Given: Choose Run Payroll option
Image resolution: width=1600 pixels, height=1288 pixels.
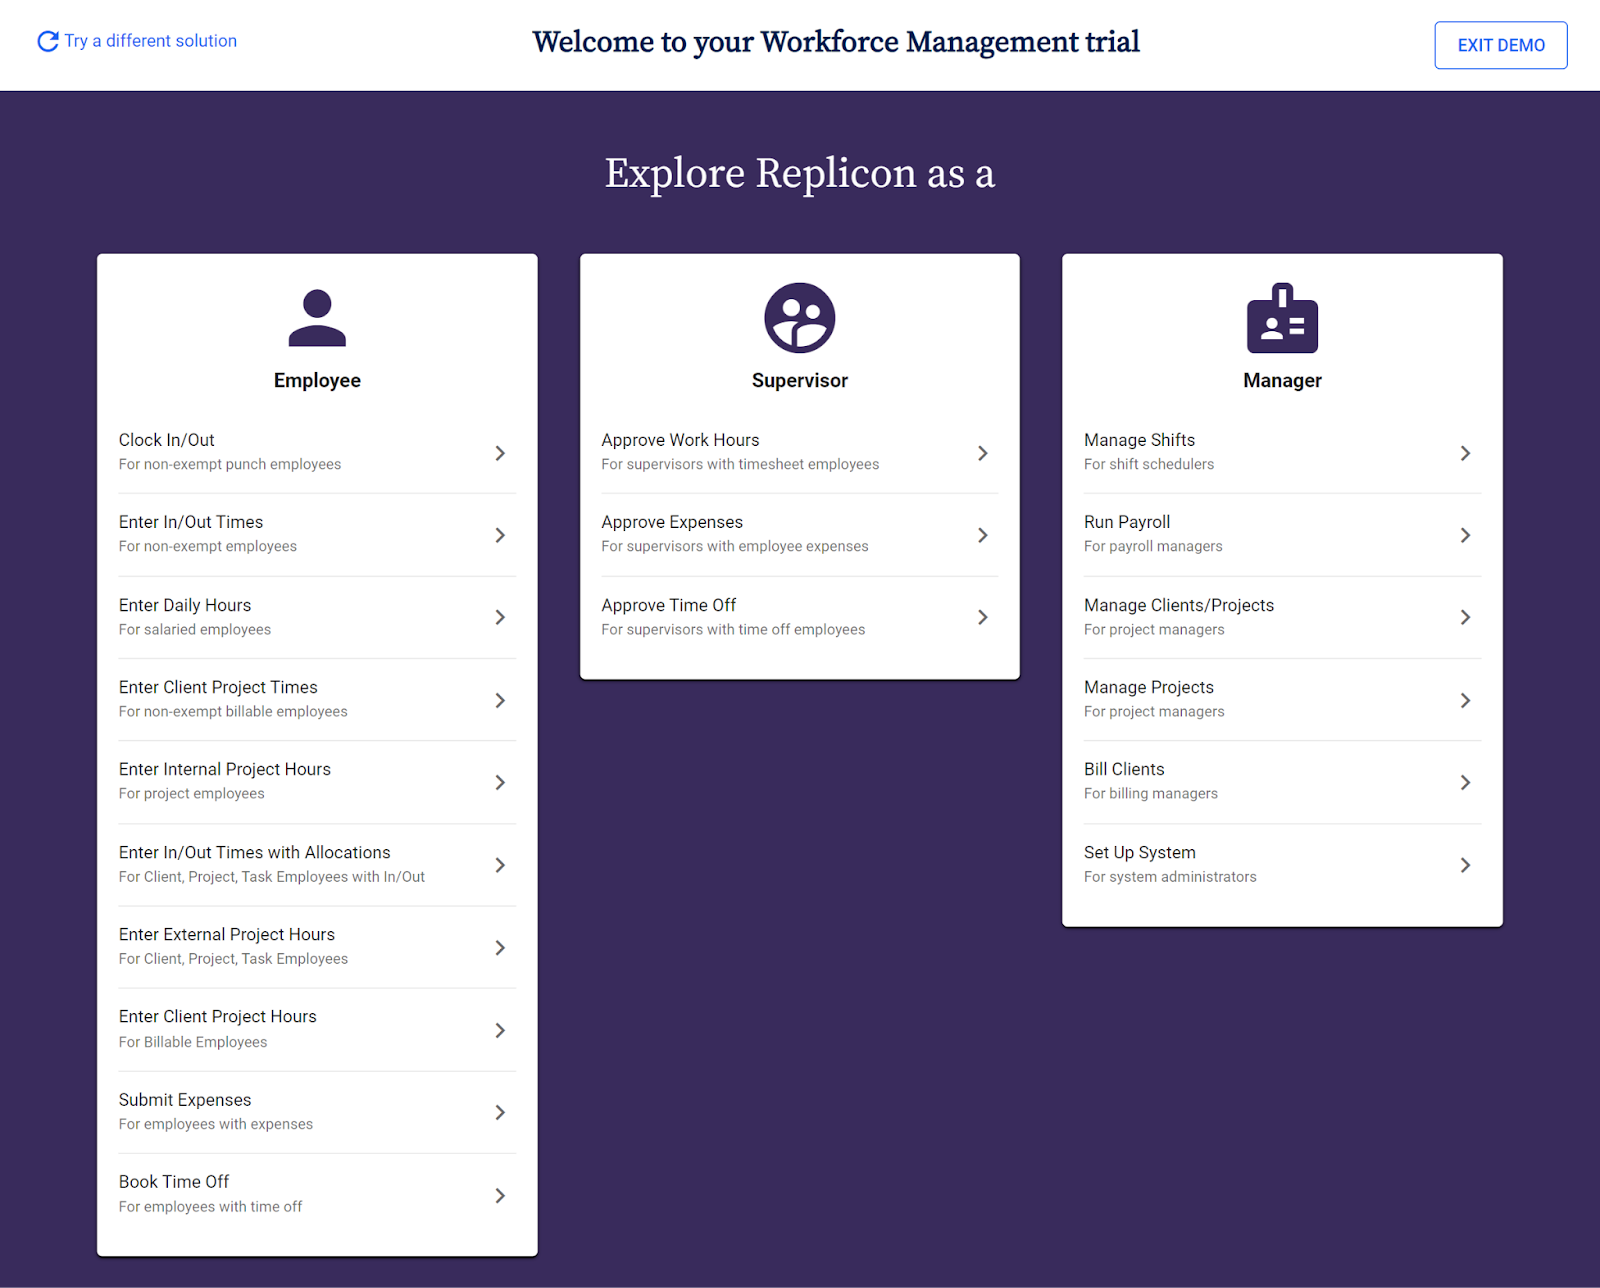Looking at the screenshot, I should click(x=1282, y=535).
